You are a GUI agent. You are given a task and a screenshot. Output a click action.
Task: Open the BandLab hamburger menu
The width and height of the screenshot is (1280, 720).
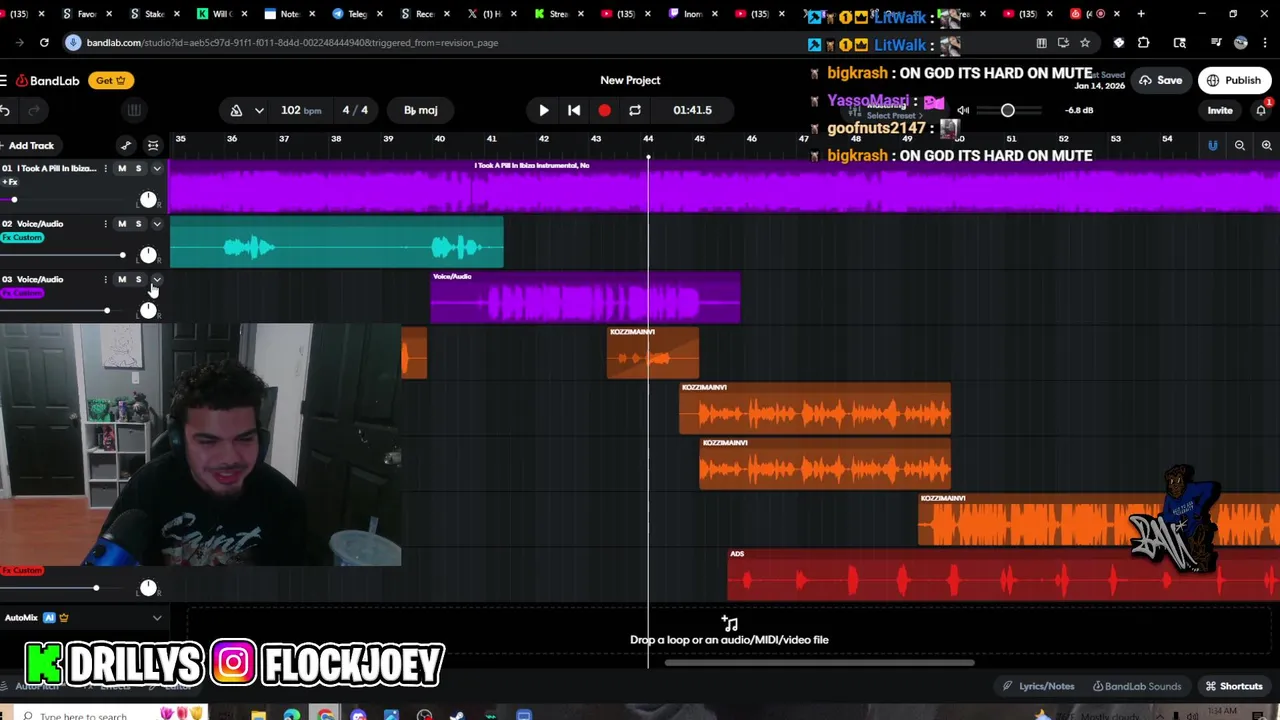pyautogui.click(x=4, y=80)
